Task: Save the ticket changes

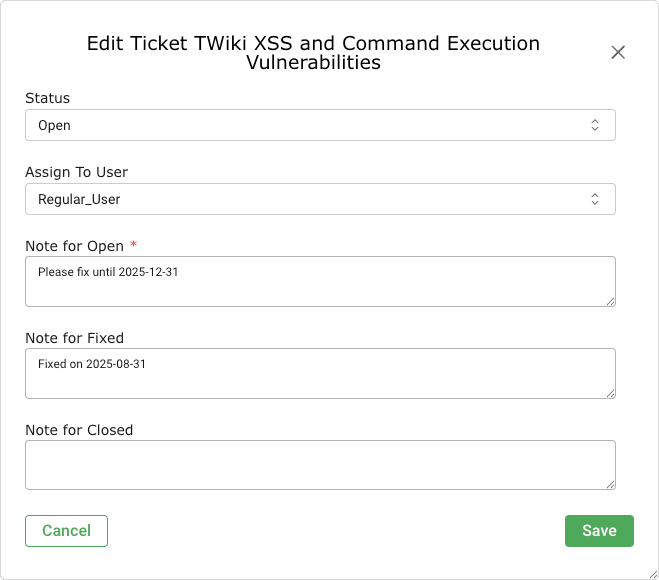Action: (599, 531)
